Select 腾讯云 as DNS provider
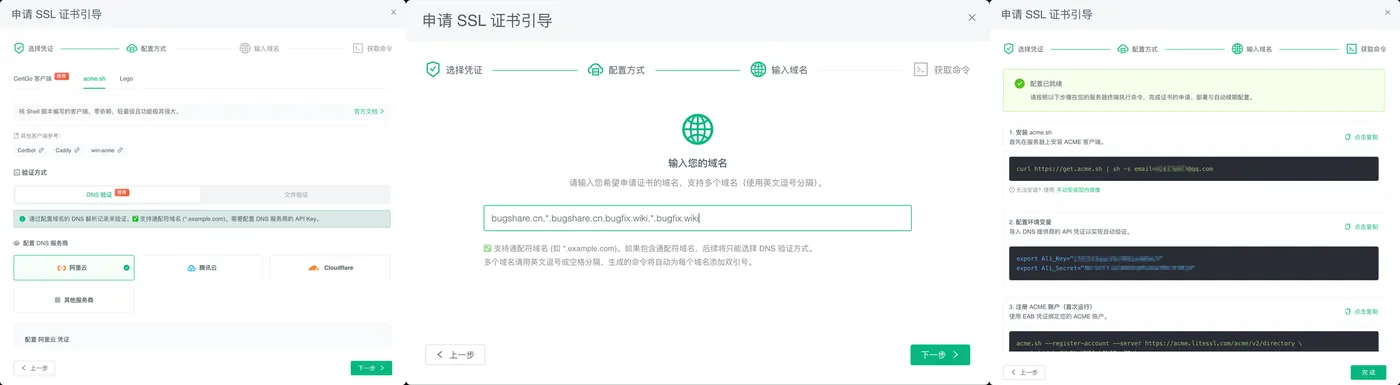The width and height of the screenshot is (1400, 385). (201, 268)
